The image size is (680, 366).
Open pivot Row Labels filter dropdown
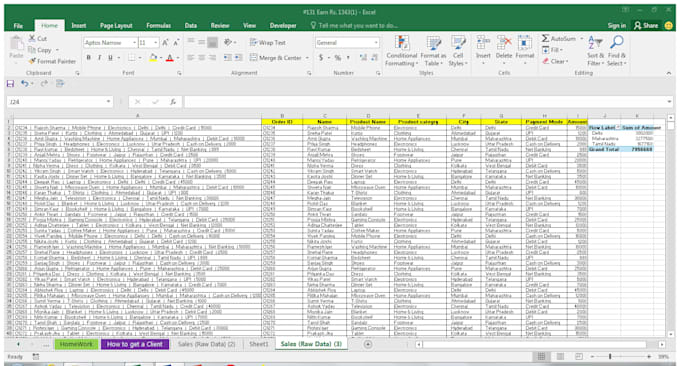[618, 127]
